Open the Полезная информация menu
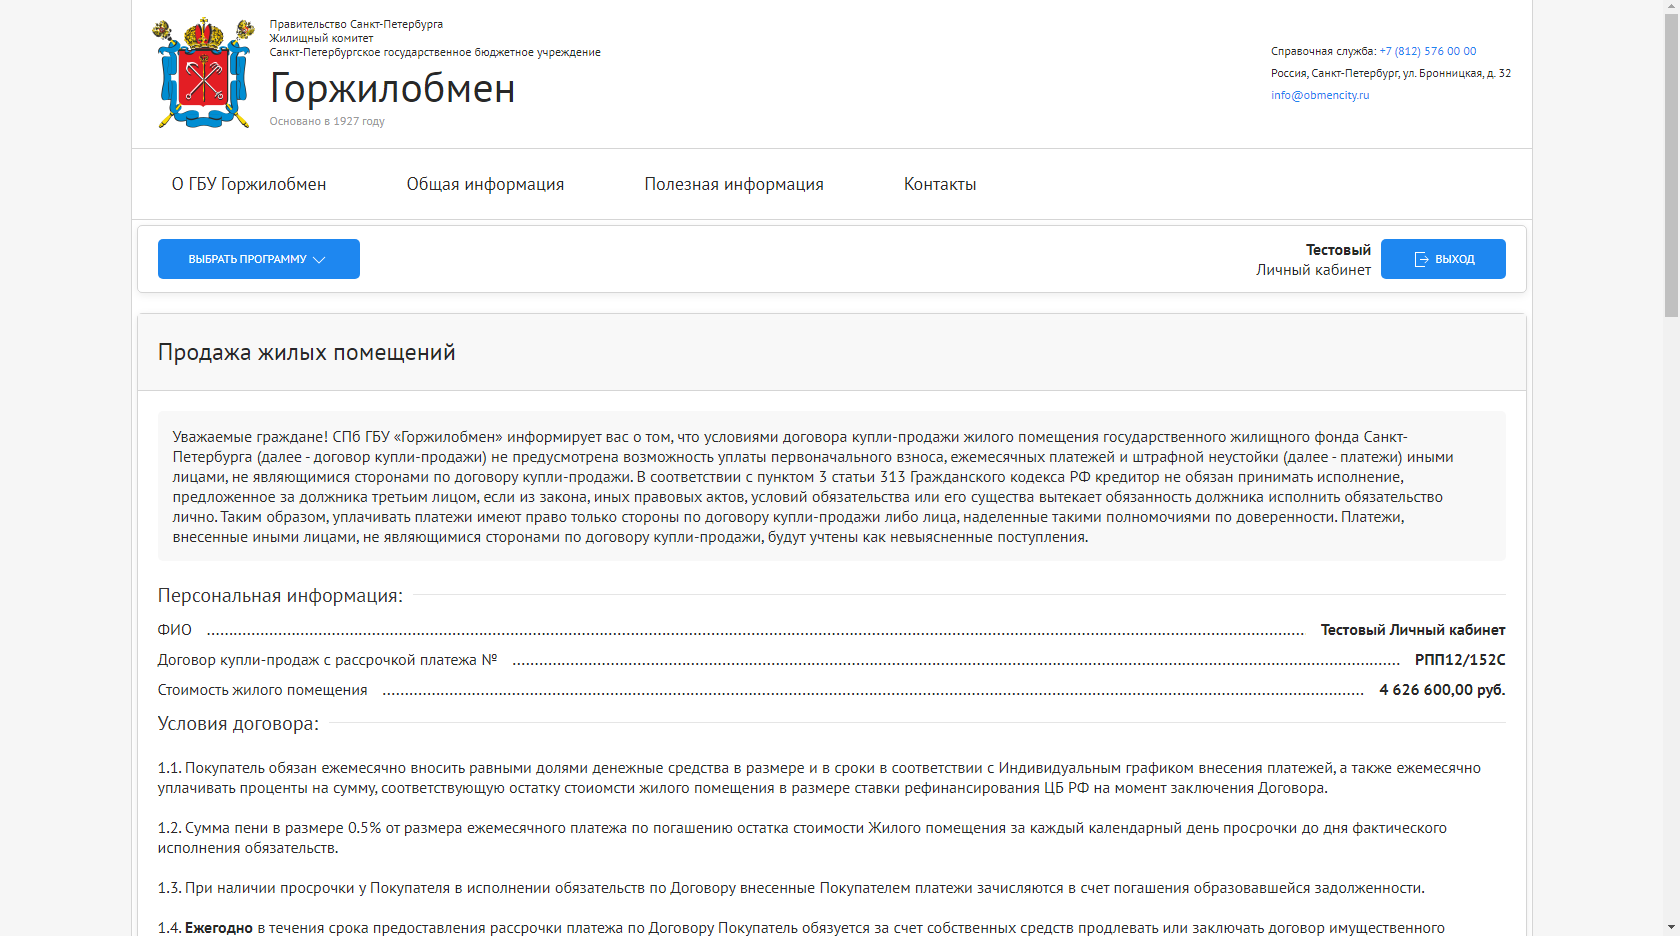The width and height of the screenshot is (1680, 936). tap(734, 184)
